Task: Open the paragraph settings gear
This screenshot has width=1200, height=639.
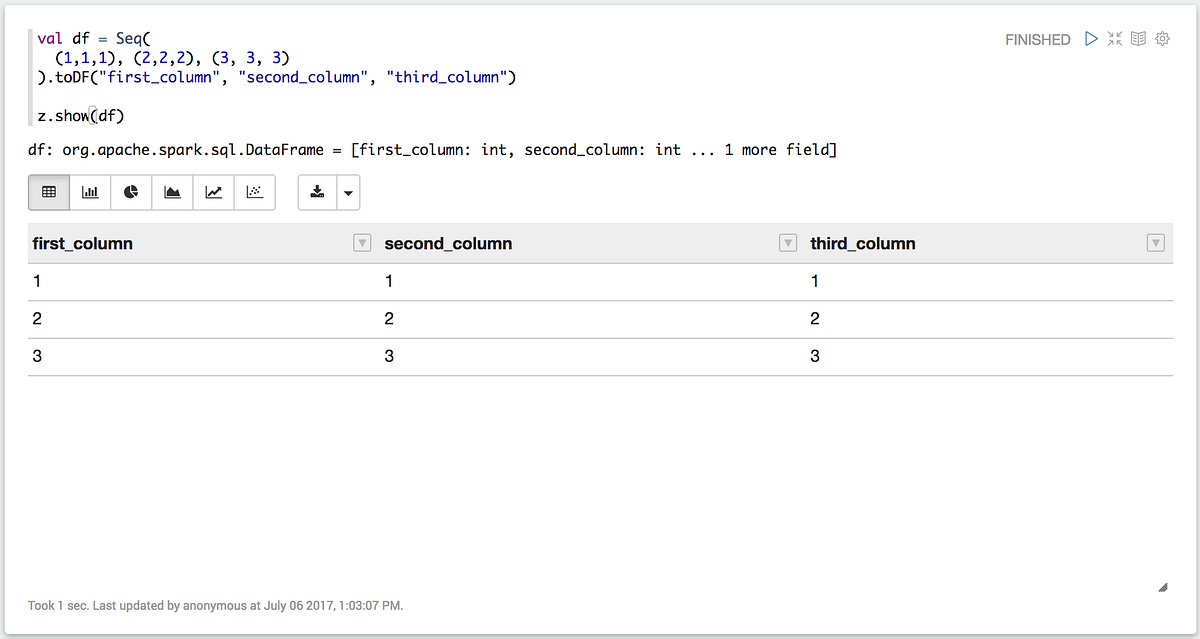Action: [1161, 38]
